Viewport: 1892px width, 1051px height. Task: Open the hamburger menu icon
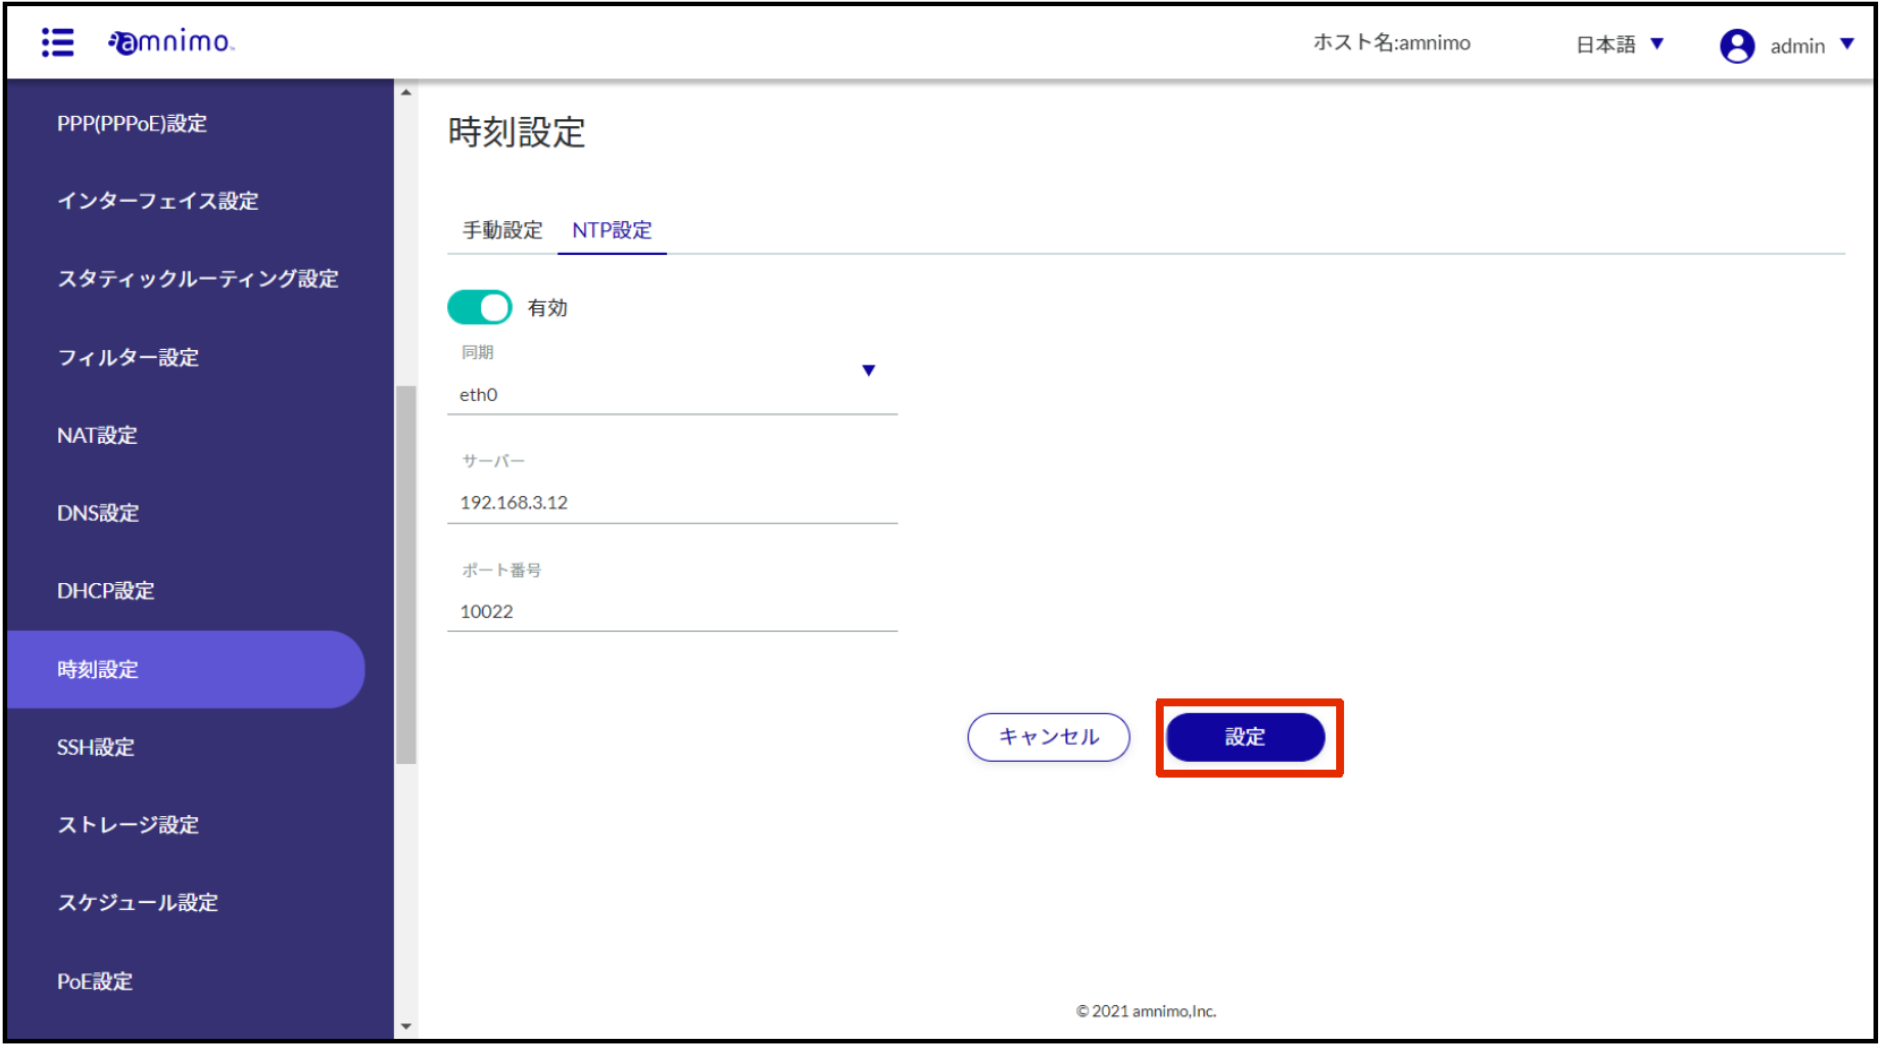click(58, 43)
